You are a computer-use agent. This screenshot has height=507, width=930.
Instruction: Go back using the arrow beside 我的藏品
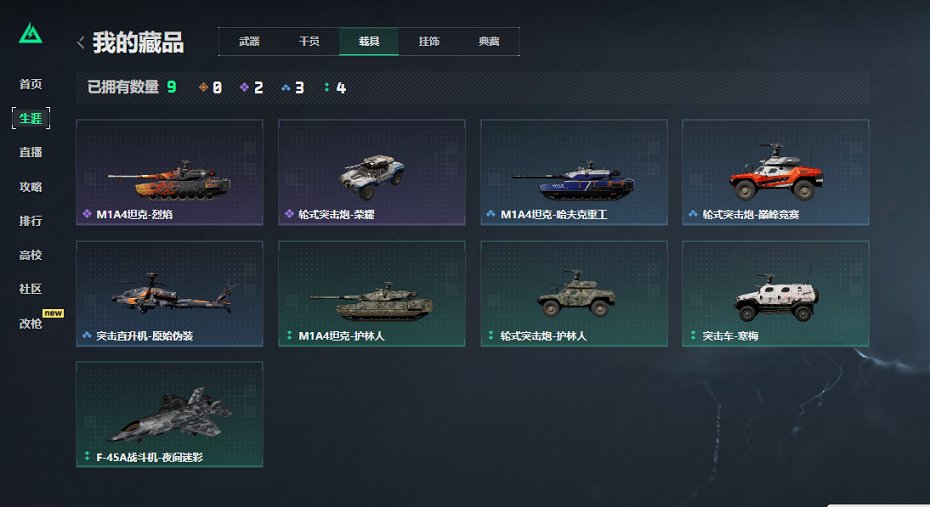click(81, 43)
